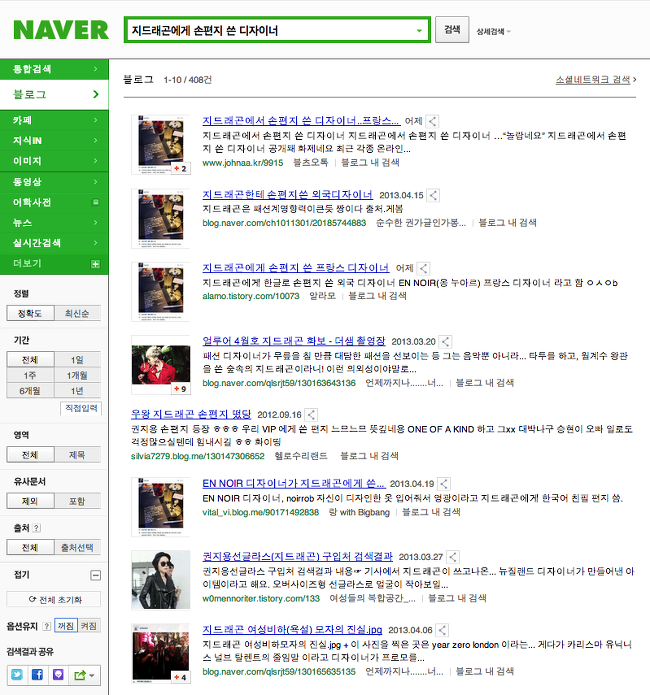Set period filter to 1주
This screenshot has width=650, height=695.
tap(30, 375)
